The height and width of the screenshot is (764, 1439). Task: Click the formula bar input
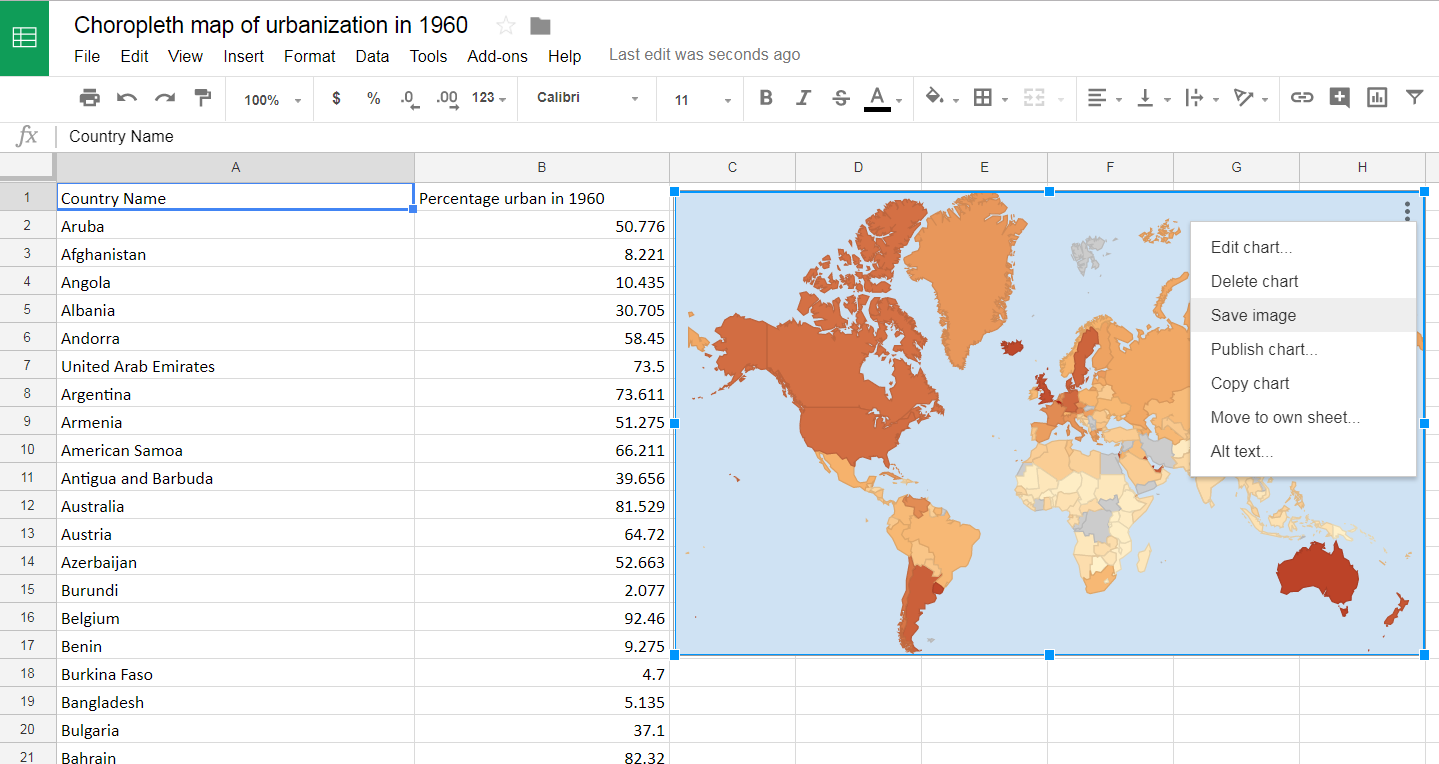click(750, 136)
